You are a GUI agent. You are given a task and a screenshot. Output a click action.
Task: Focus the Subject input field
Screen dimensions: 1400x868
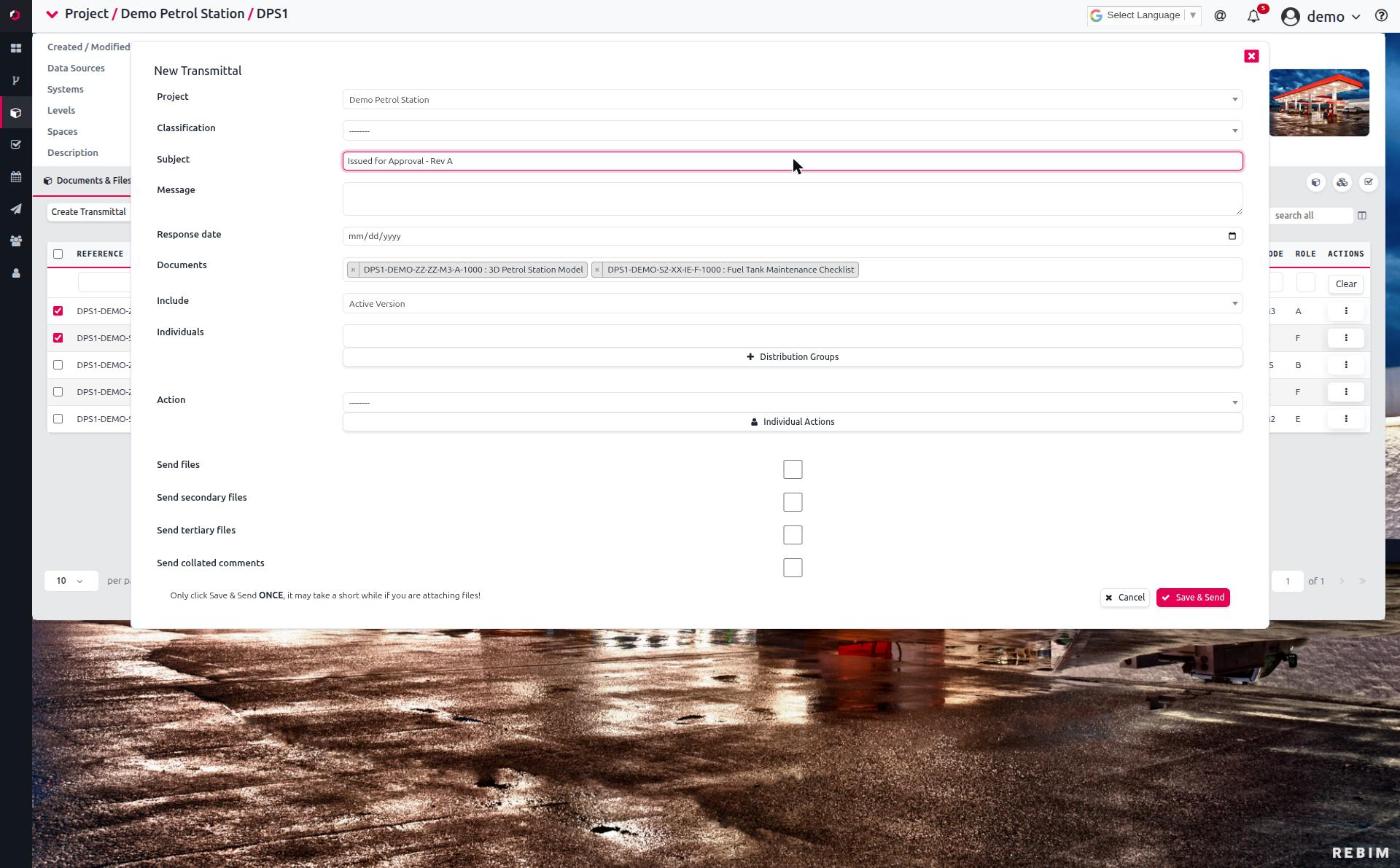(x=792, y=161)
